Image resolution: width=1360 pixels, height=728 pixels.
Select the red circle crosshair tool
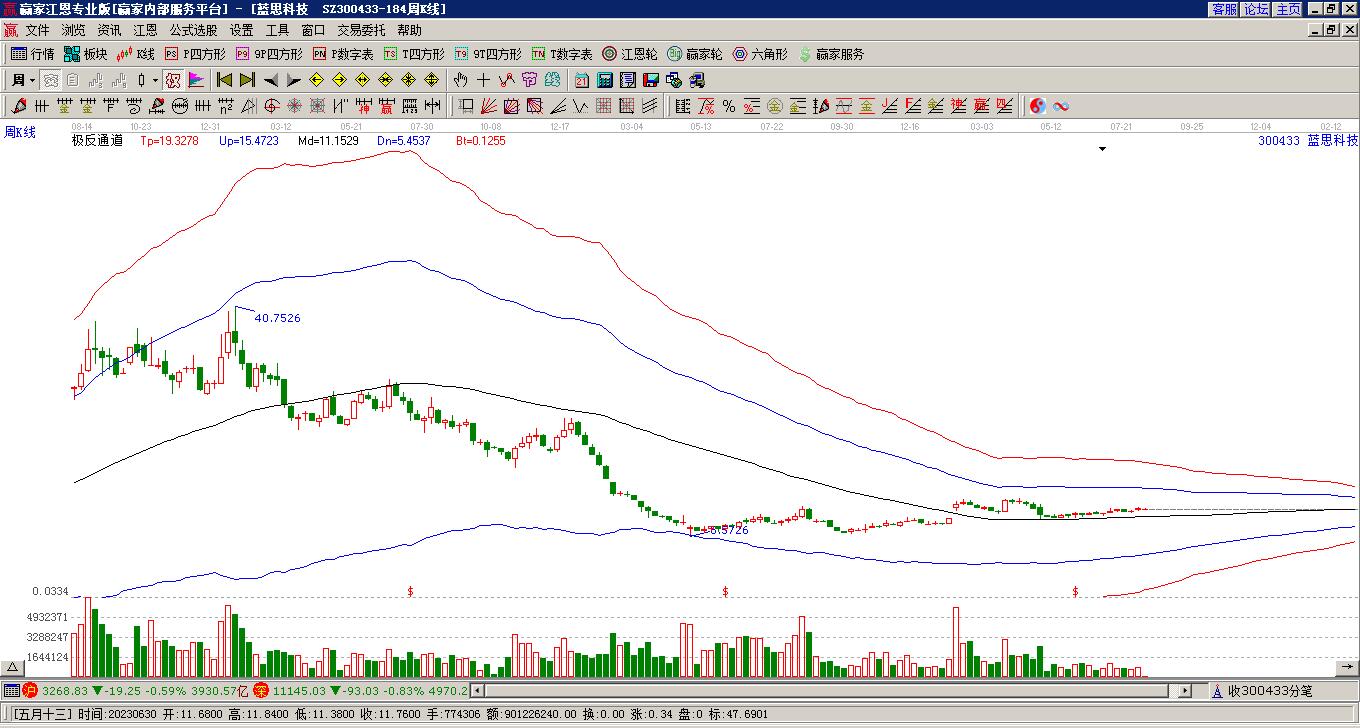tap(271, 106)
